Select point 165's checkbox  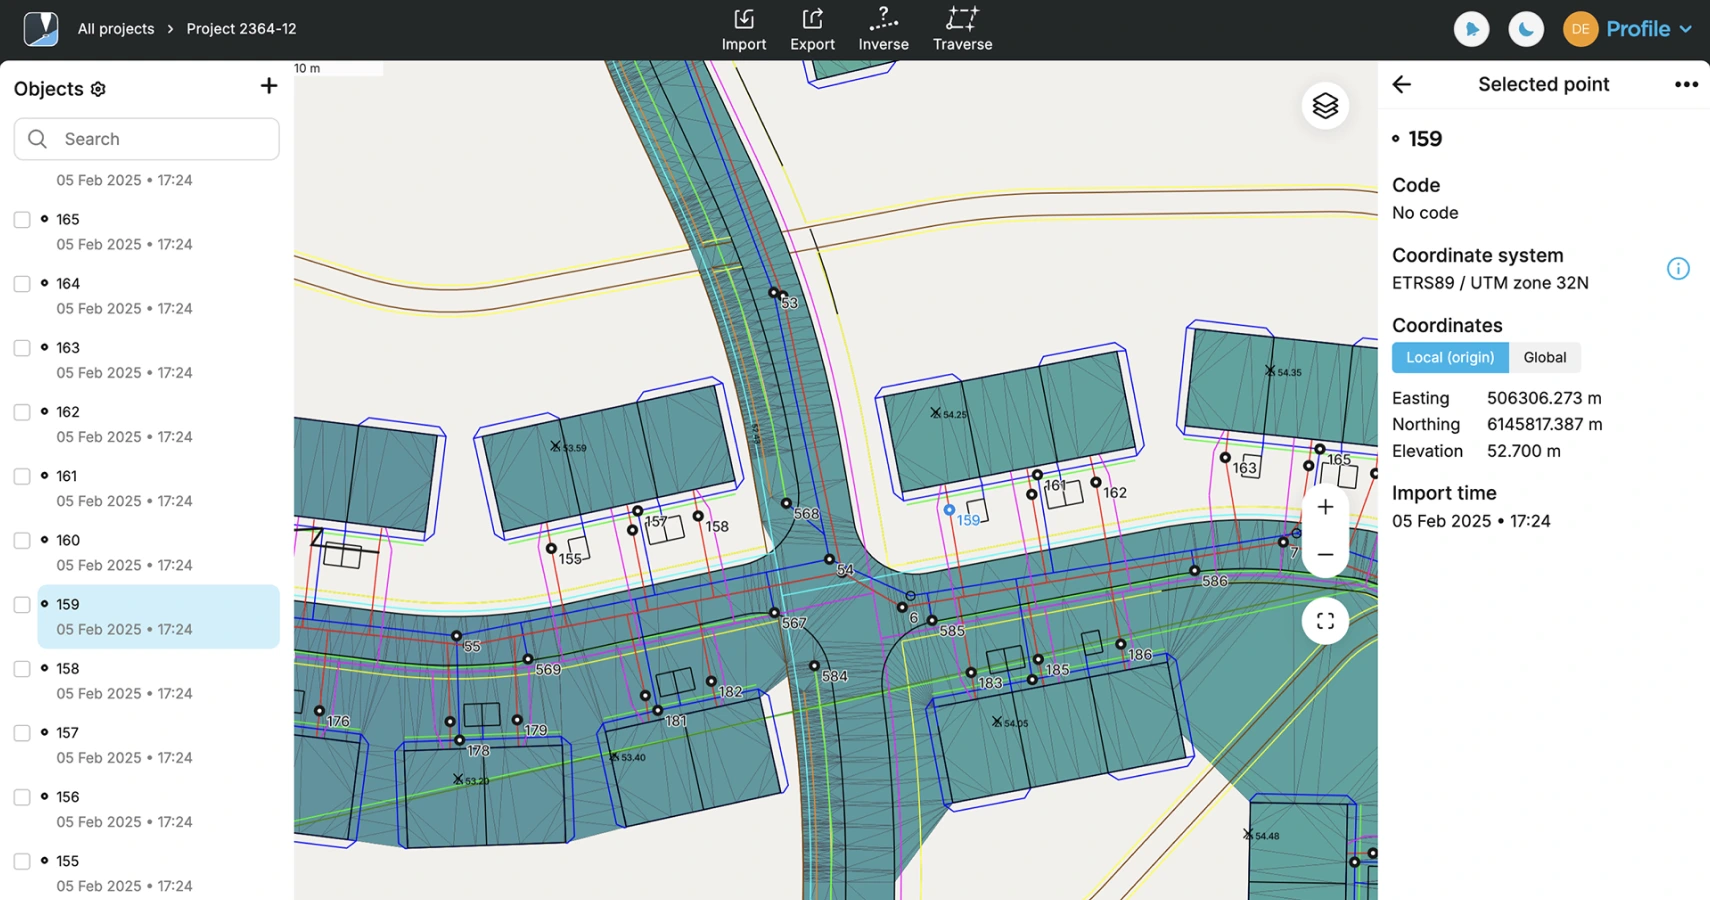tap(21, 219)
